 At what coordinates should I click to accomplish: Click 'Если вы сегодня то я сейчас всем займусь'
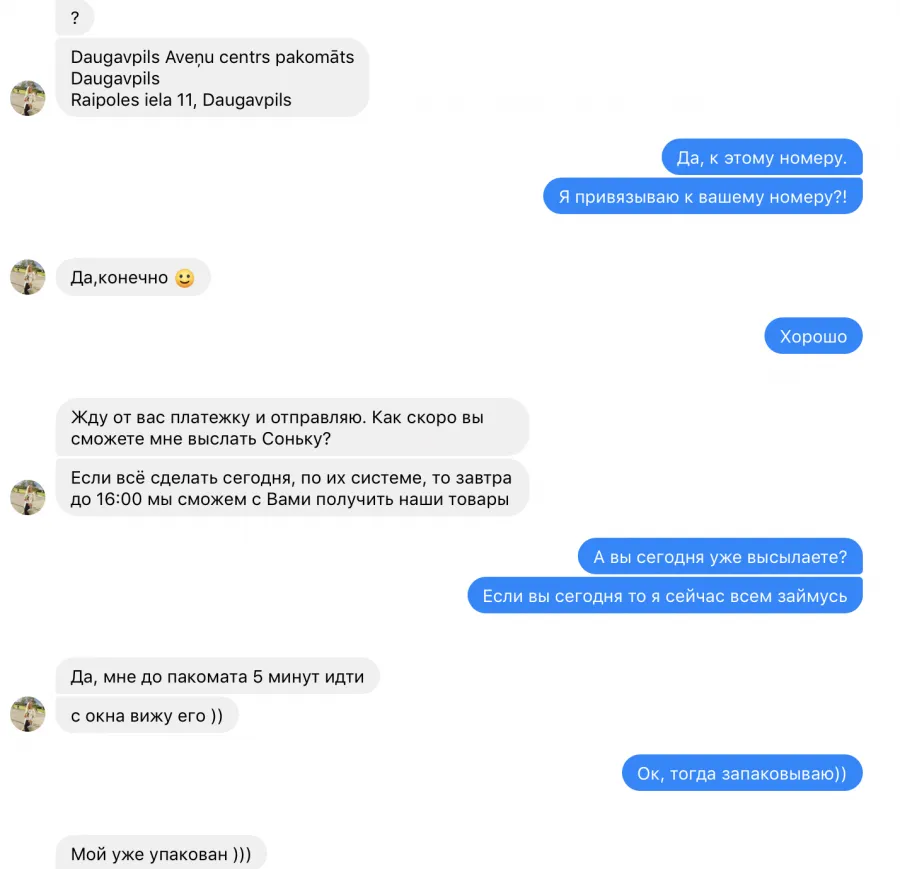(x=665, y=596)
